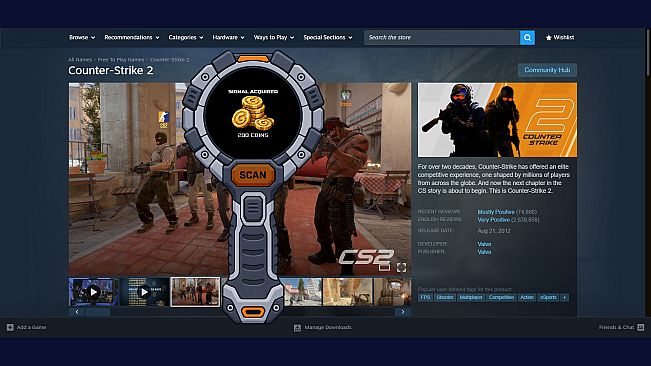Select the Shooter tag
This screenshot has width=651, height=366.
[x=445, y=298]
